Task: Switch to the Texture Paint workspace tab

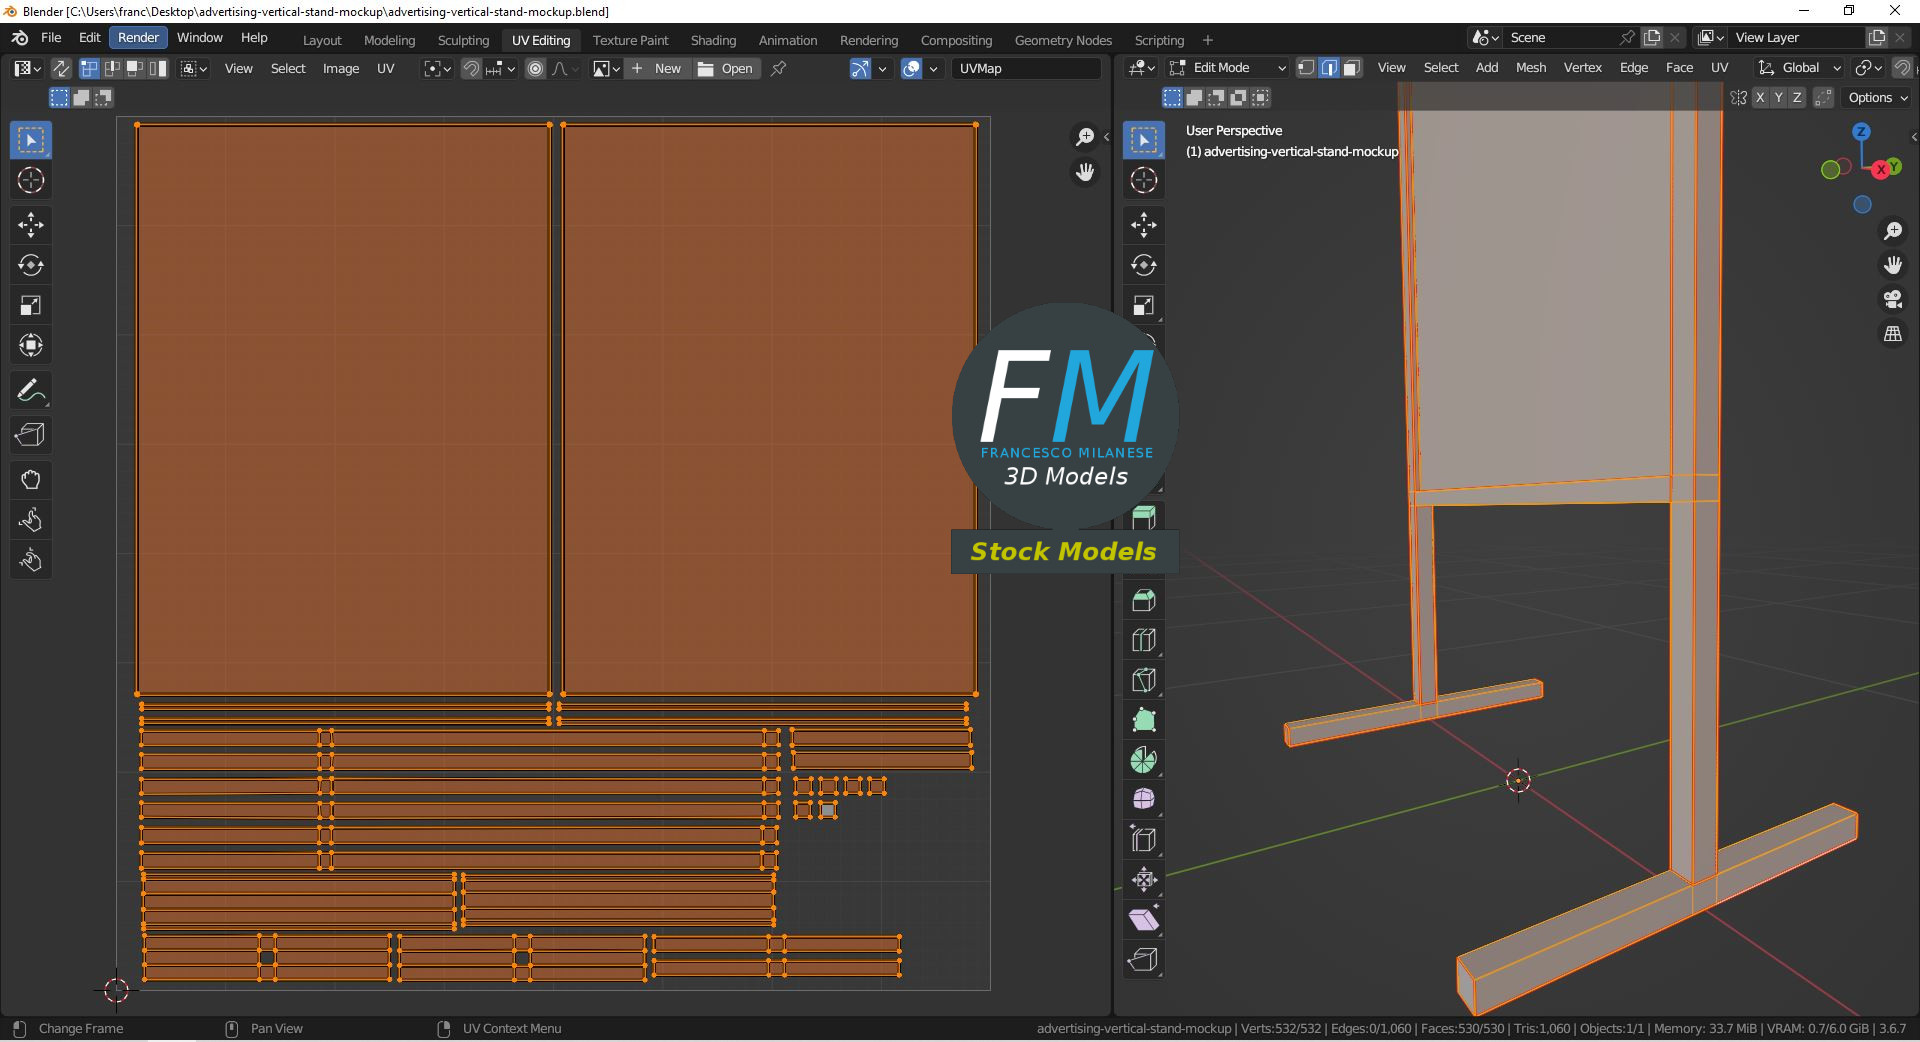Action: (x=630, y=40)
